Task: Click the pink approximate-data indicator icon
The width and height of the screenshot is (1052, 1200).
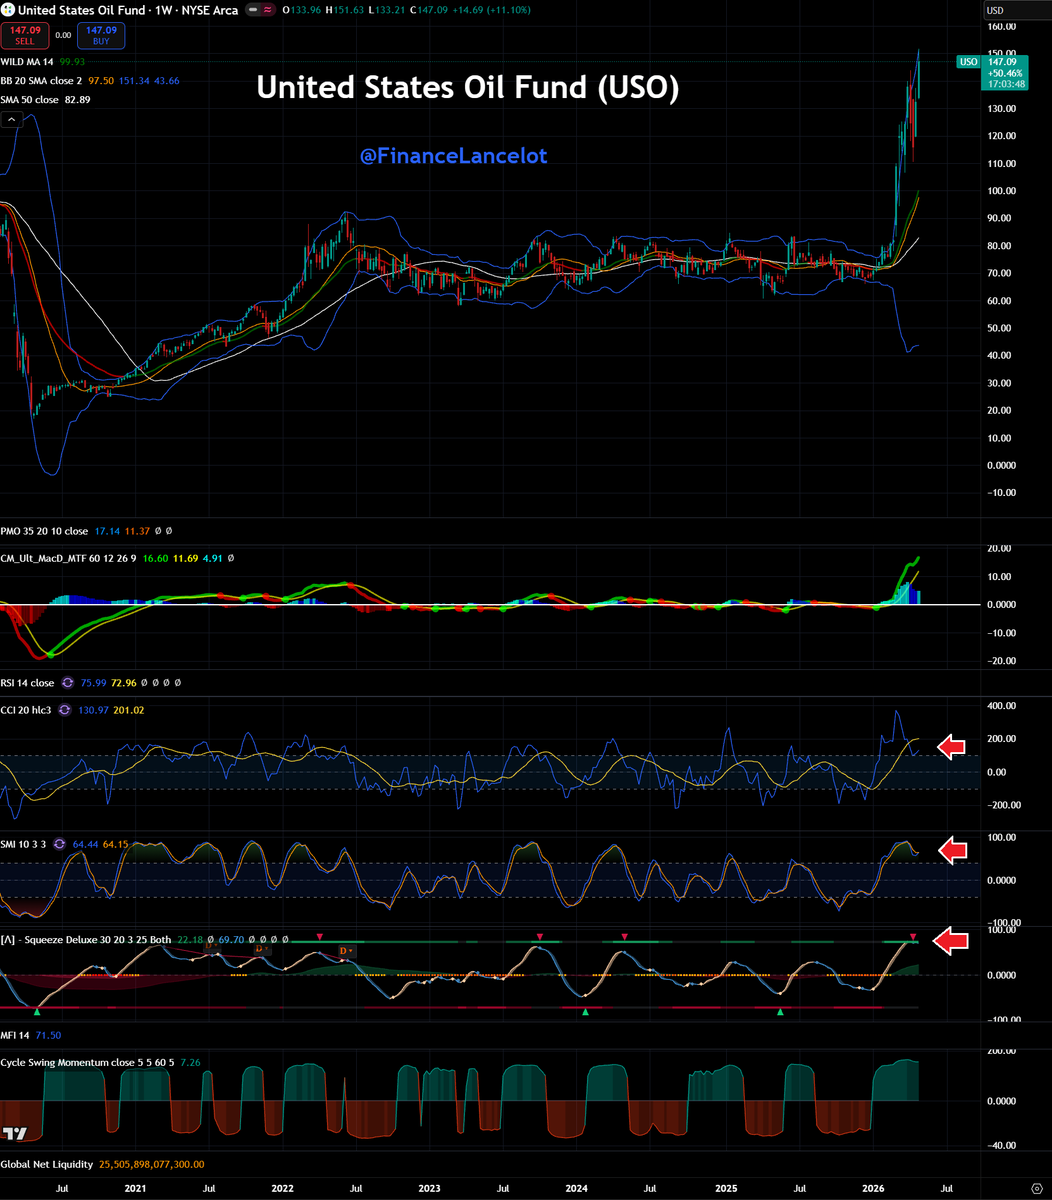Action: click(x=267, y=10)
